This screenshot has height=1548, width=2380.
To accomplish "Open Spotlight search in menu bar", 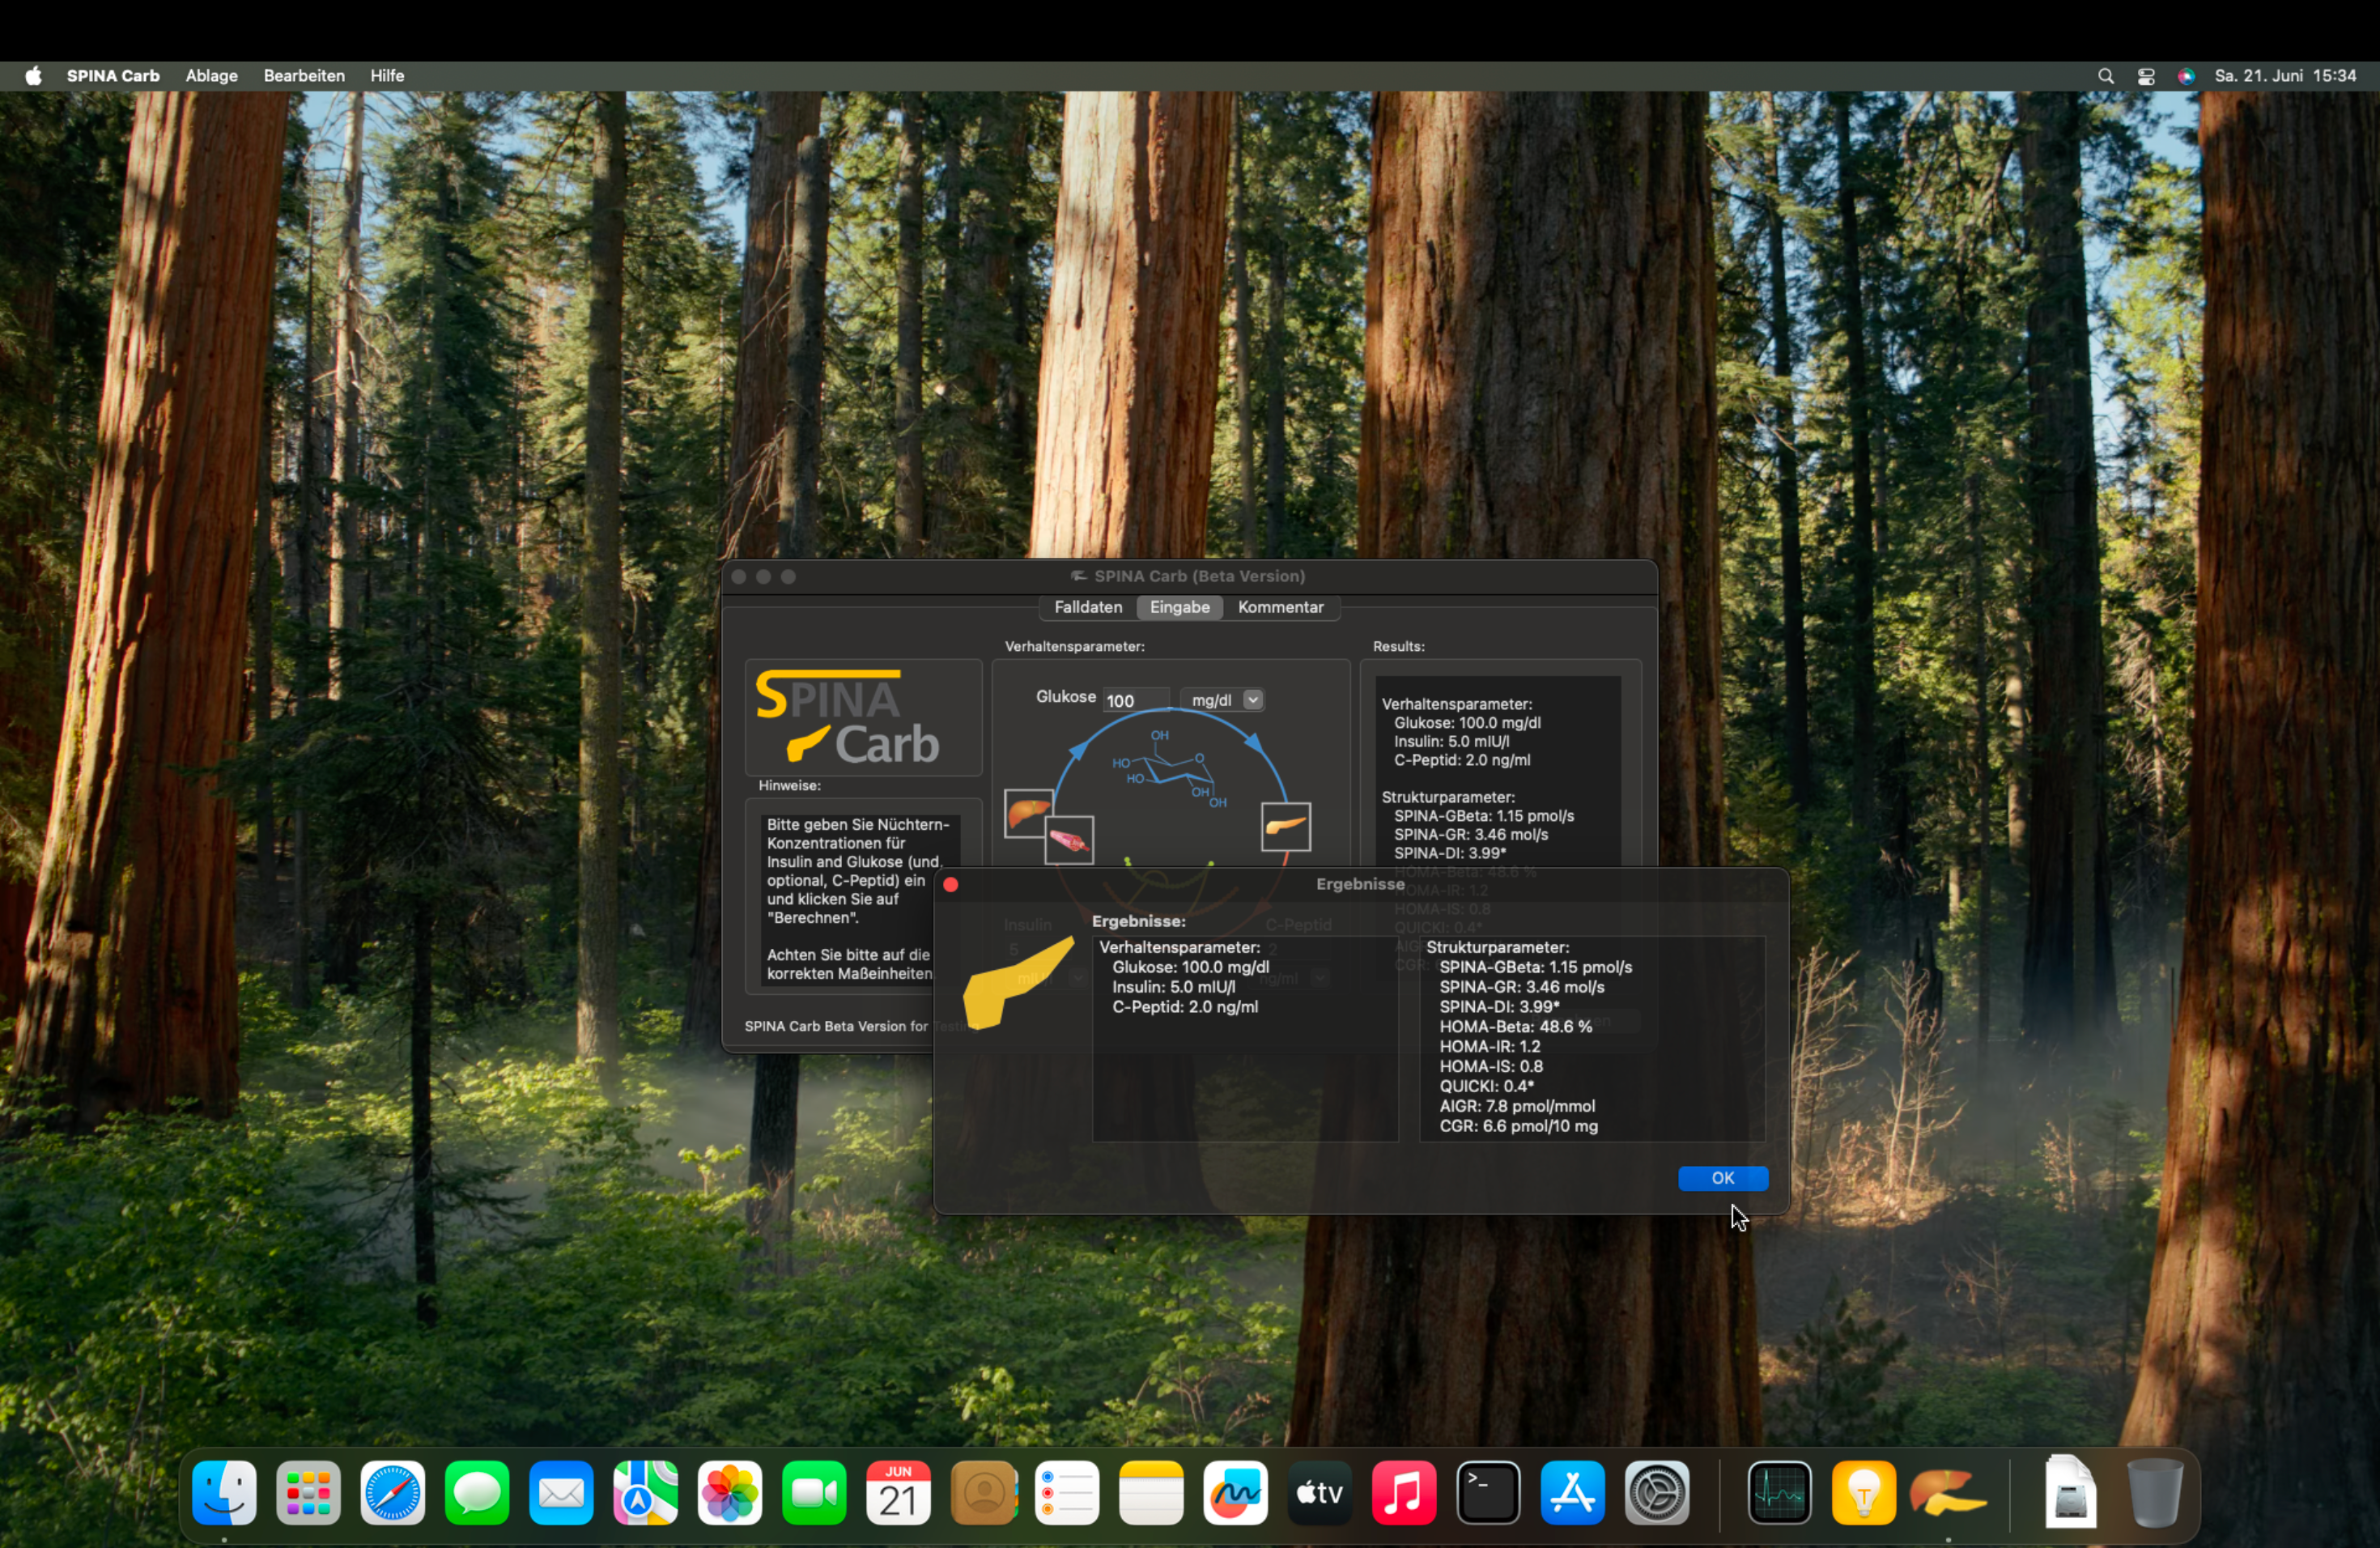I will coord(2105,76).
